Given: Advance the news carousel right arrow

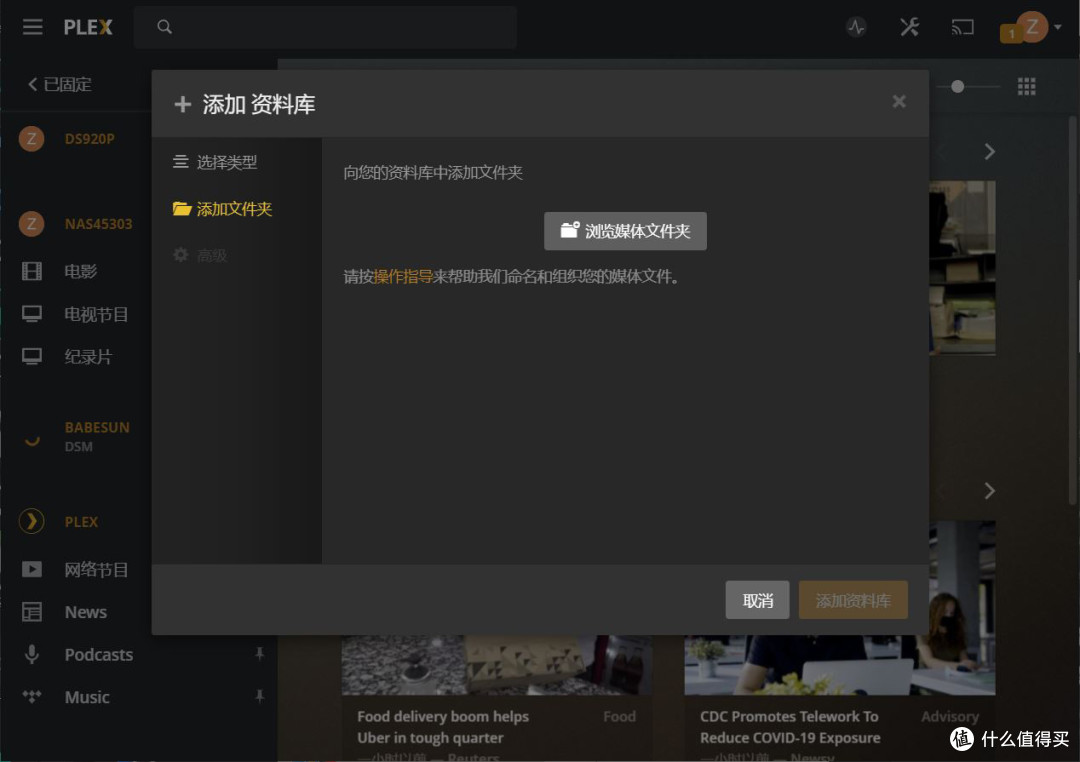Looking at the screenshot, I should [989, 491].
